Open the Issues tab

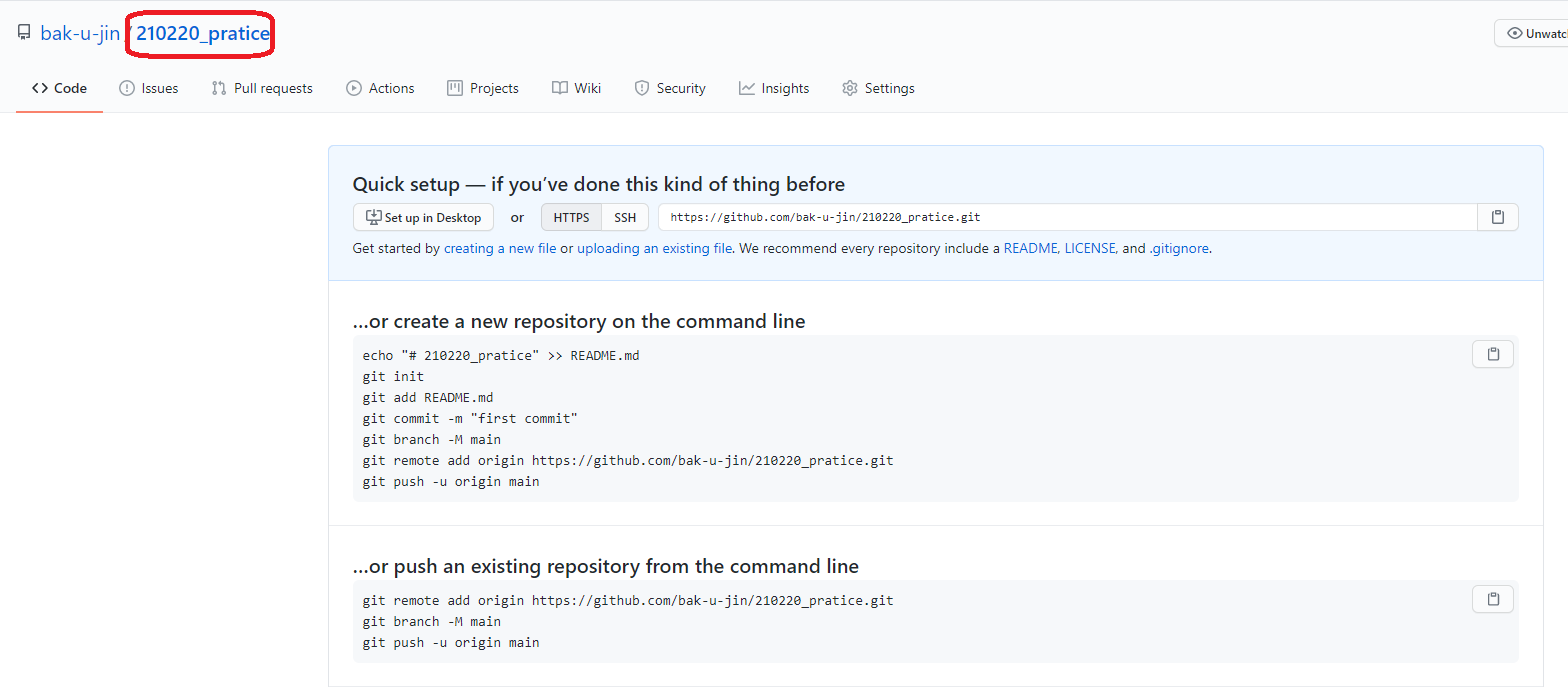coord(149,88)
